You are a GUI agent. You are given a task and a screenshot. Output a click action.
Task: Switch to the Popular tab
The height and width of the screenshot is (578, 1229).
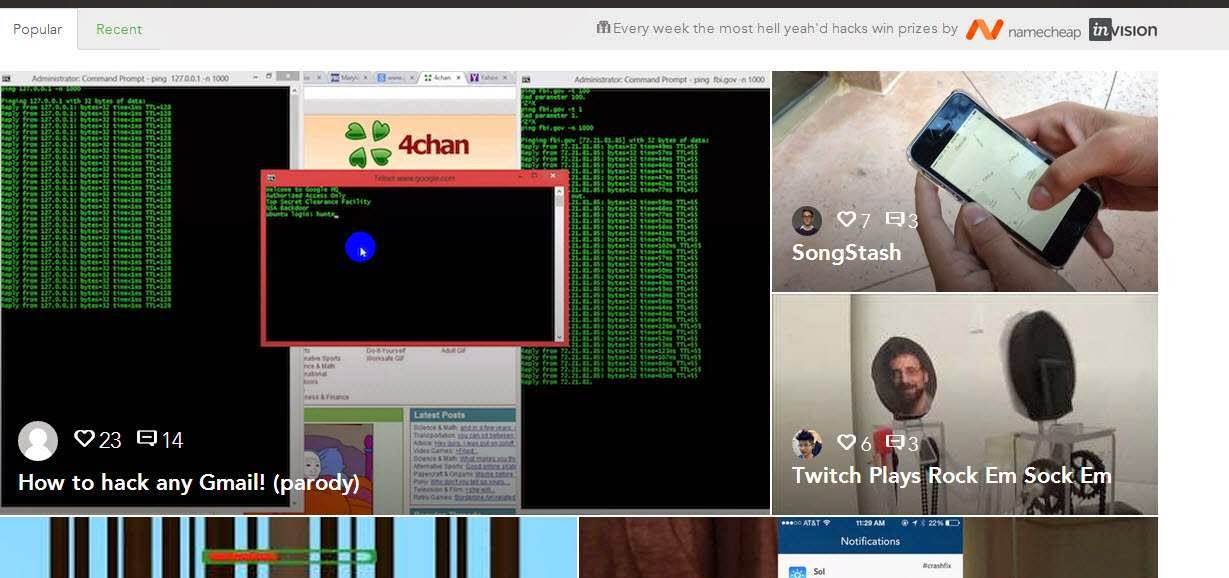38,29
